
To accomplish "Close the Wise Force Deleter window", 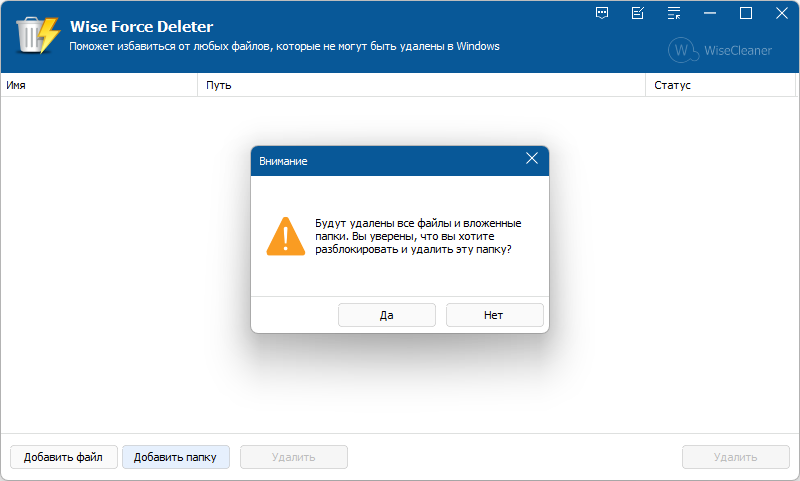I will 782,13.
